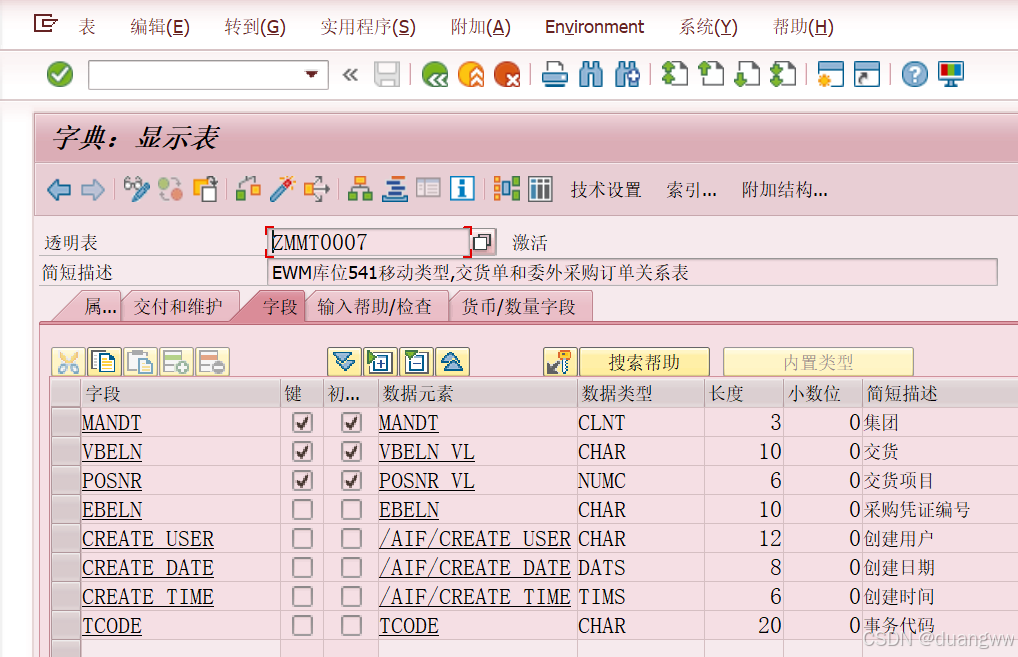1018x657 pixels.
Task: Toggle the key checkbox for CREATE_TIME
Action: pos(302,597)
